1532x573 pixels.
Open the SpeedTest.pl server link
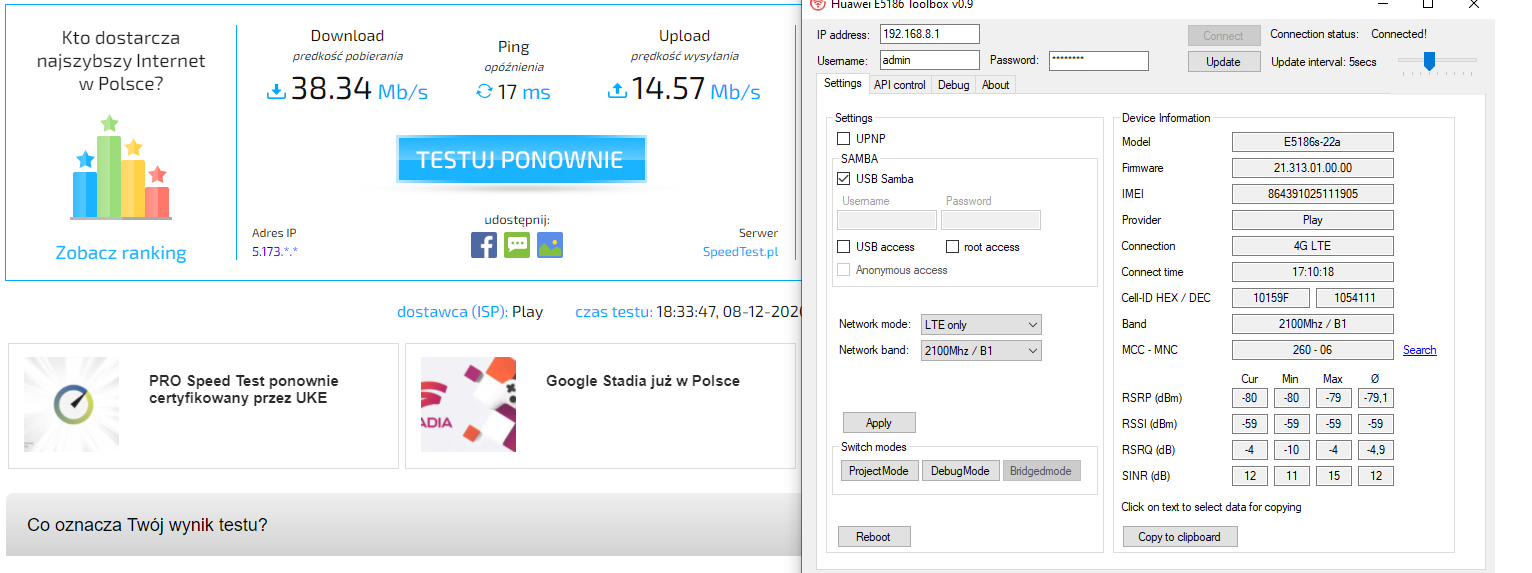740,252
